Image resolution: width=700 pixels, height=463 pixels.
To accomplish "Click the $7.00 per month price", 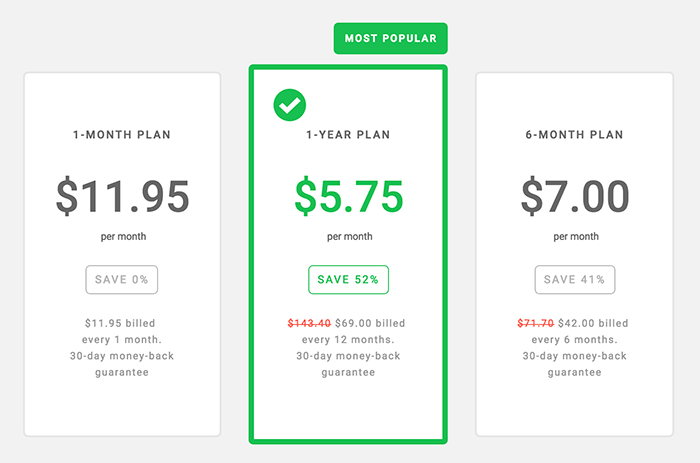I will pos(575,196).
